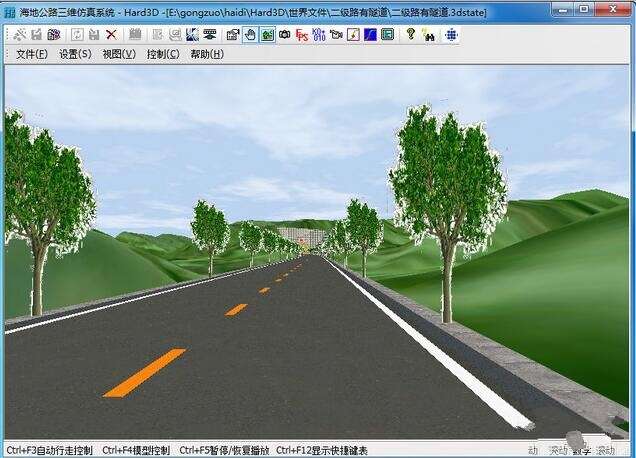The image size is (636, 458).
Task: Minimize the Hard3D window
Action: pyautogui.click(x=563, y=9)
